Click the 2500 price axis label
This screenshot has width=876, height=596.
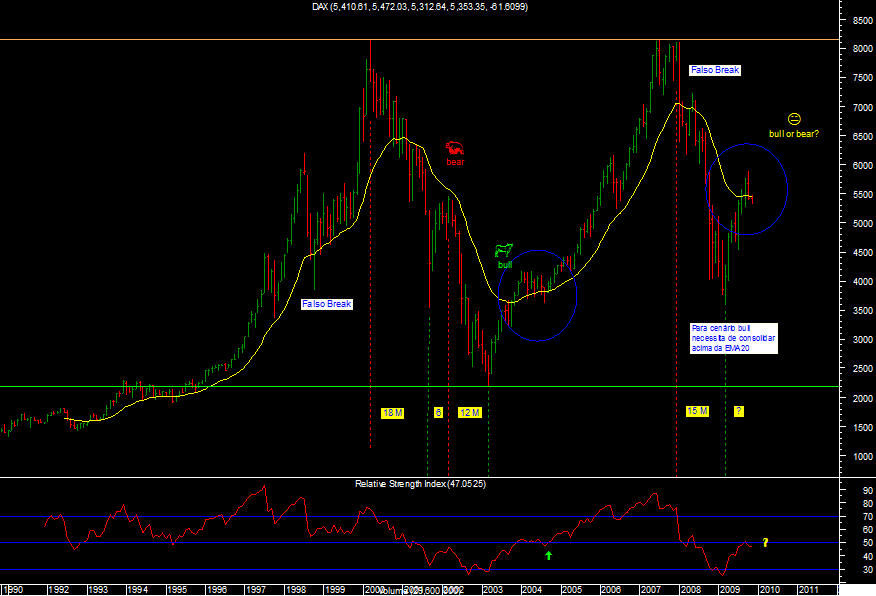(862, 369)
